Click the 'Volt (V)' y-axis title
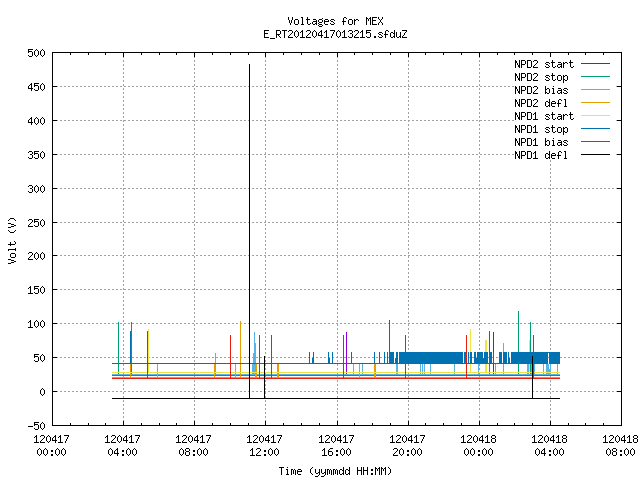The image size is (640, 480). pyautogui.click(x=12, y=240)
